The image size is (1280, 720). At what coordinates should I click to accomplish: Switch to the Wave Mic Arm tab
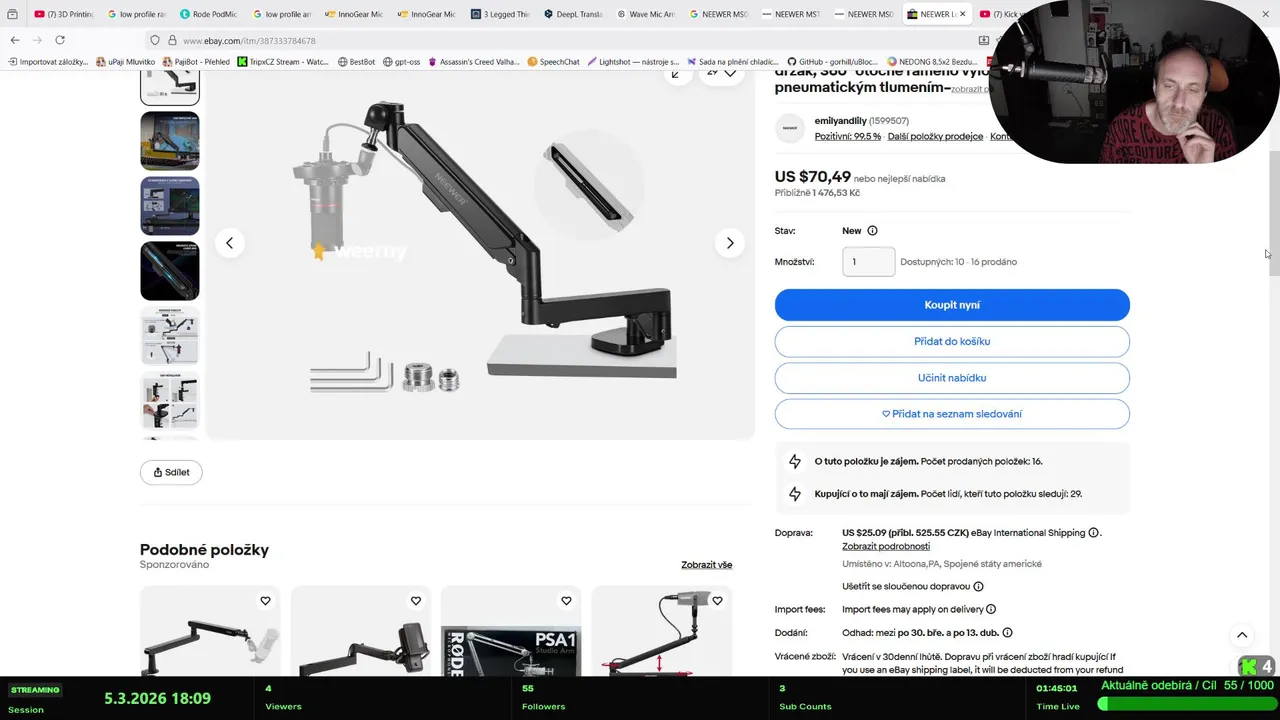click(x=646, y=14)
